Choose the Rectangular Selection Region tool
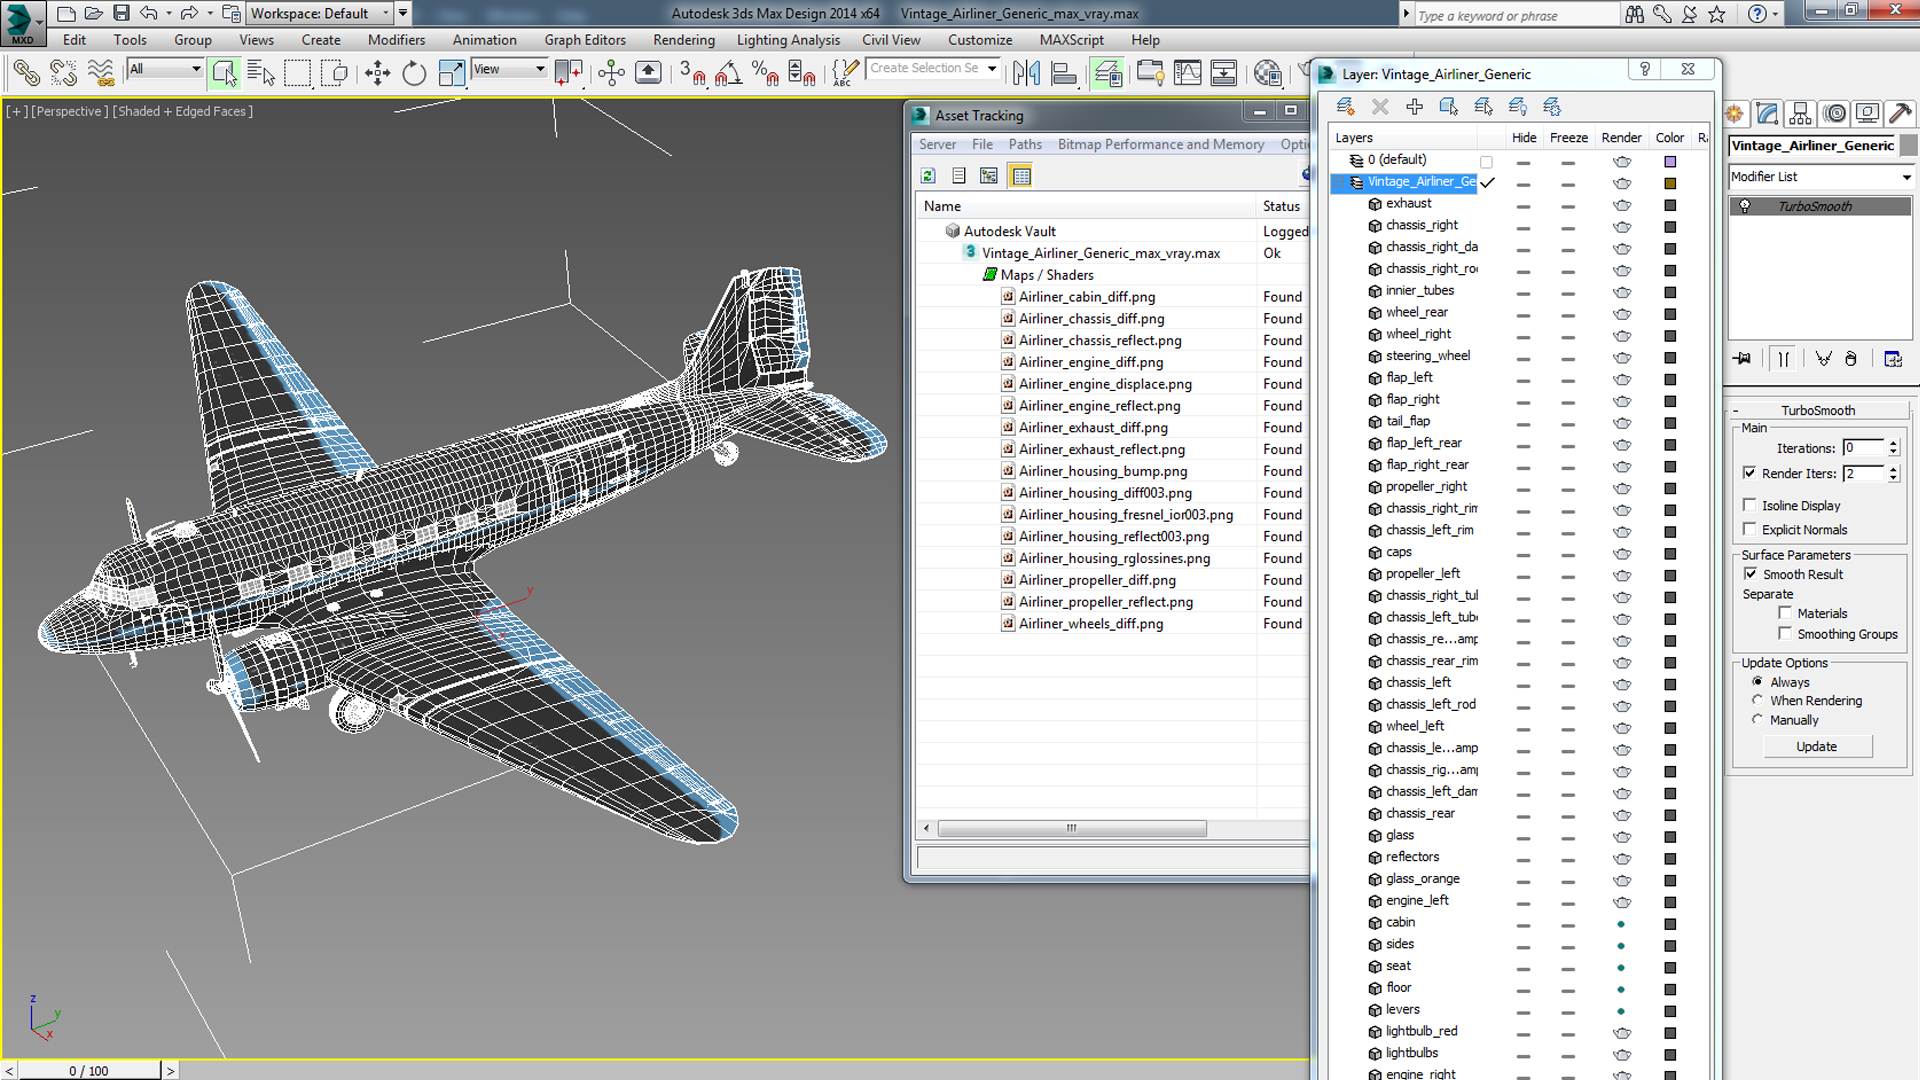This screenshot has height=1080, width=1920. click(298, 73)
